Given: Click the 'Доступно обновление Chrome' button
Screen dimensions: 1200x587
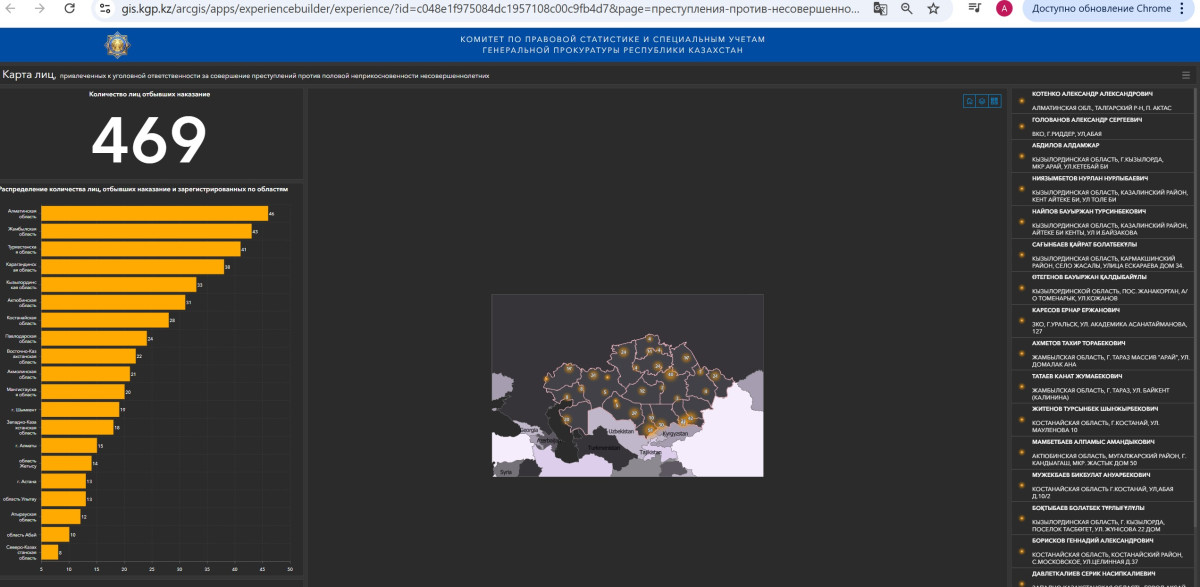Looking at the screenshot, I should (x=1100, y=8).
